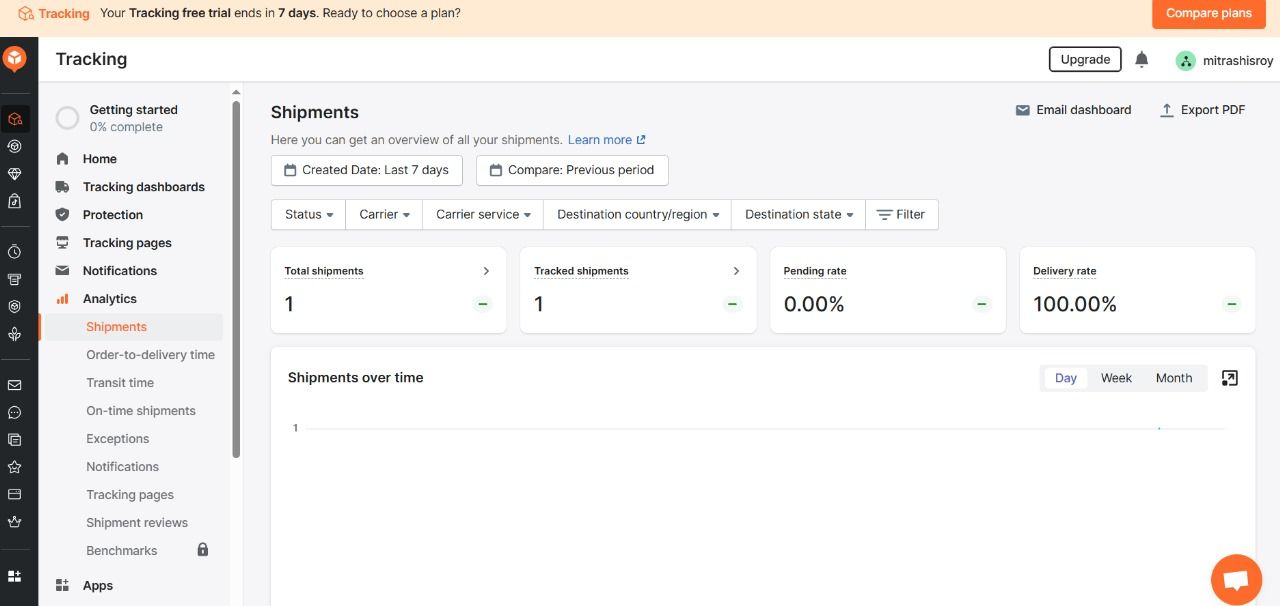This screenshot has height=606, width=1280.
Task: Expand the Destination country/region filter
Action: click(636, 214)
